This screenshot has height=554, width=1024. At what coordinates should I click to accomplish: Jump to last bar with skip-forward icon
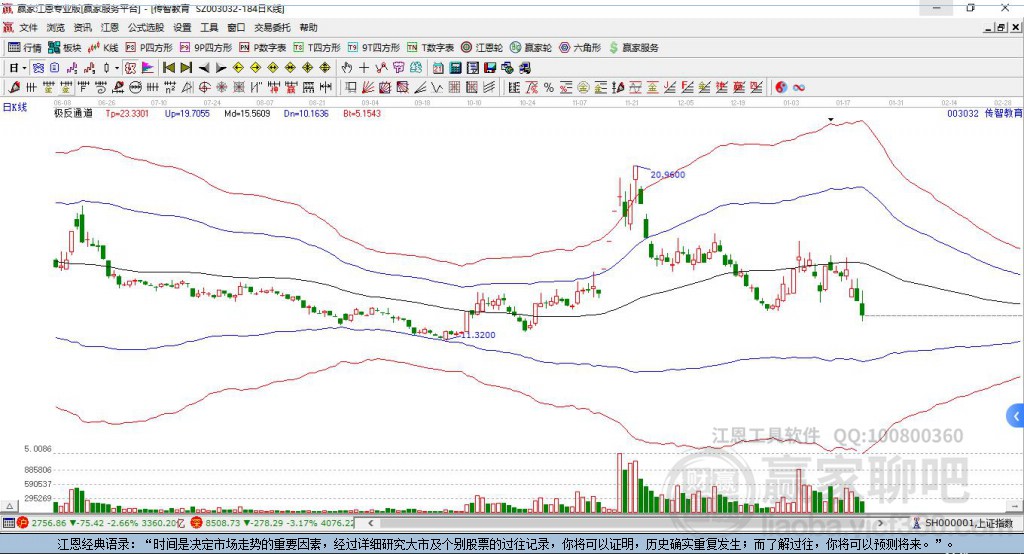pyautogui.click(x=186, y=68)
